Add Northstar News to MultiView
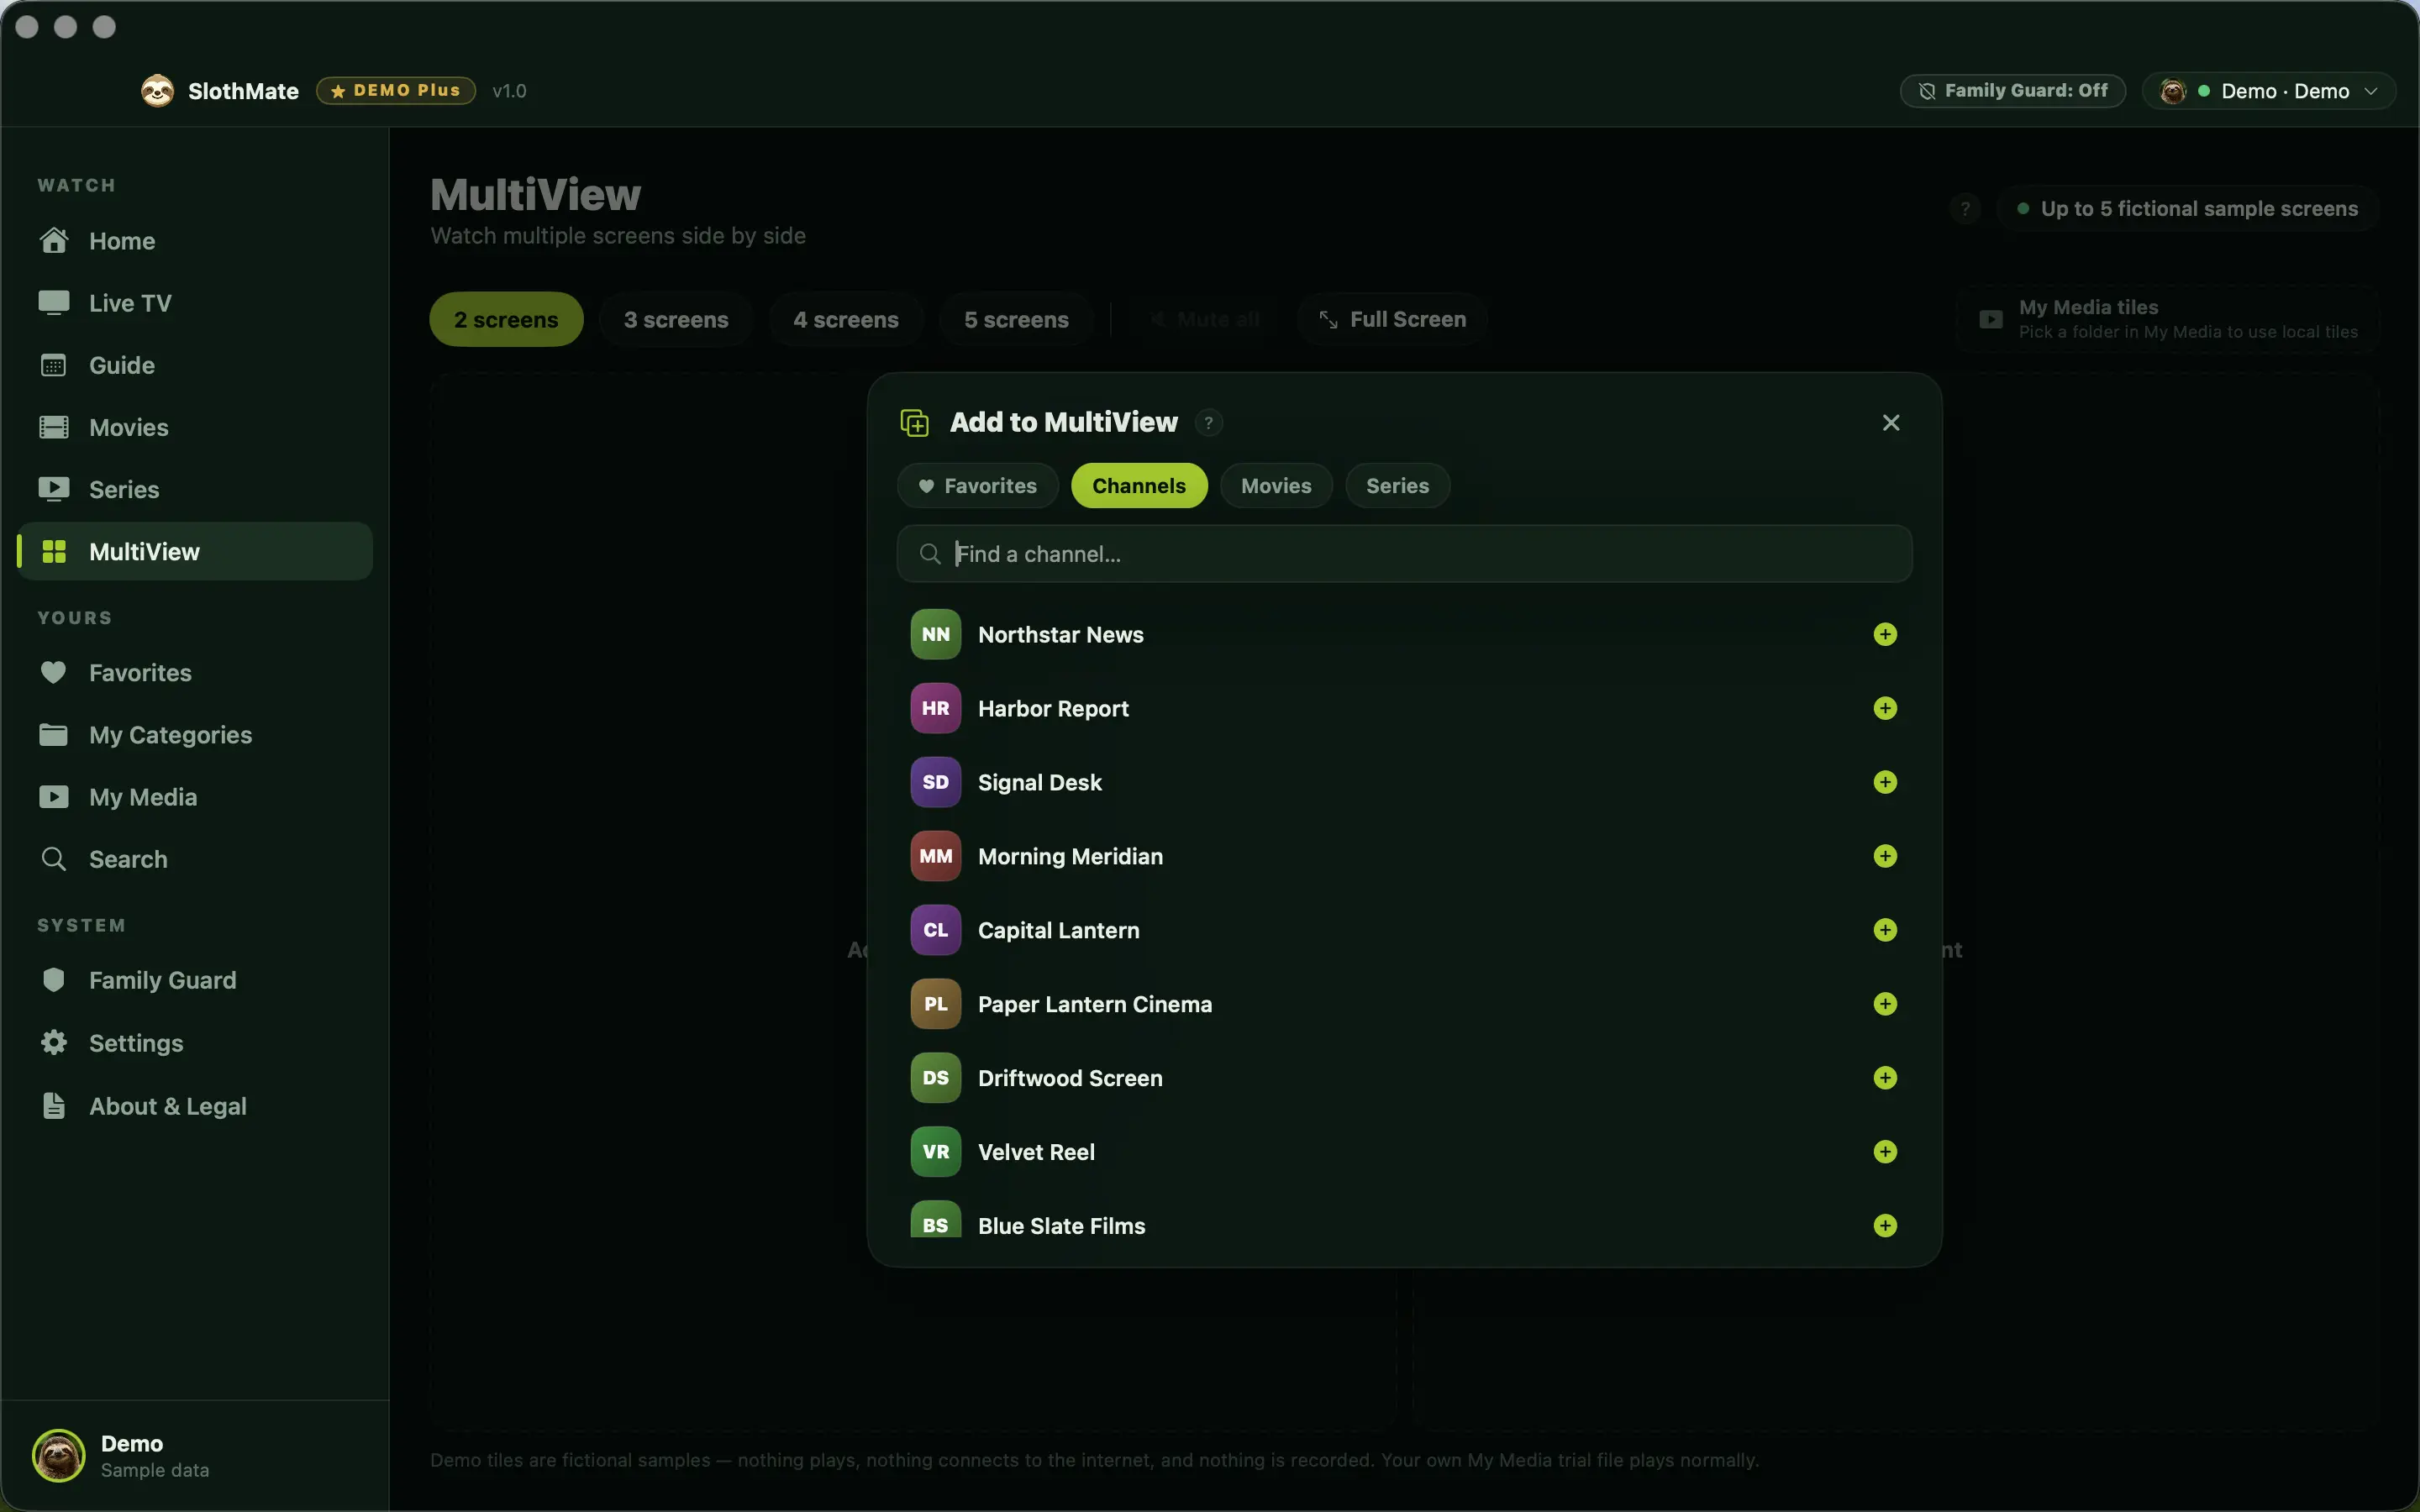This screenshot has width=2420, height=1512. tap(1885, 634)
